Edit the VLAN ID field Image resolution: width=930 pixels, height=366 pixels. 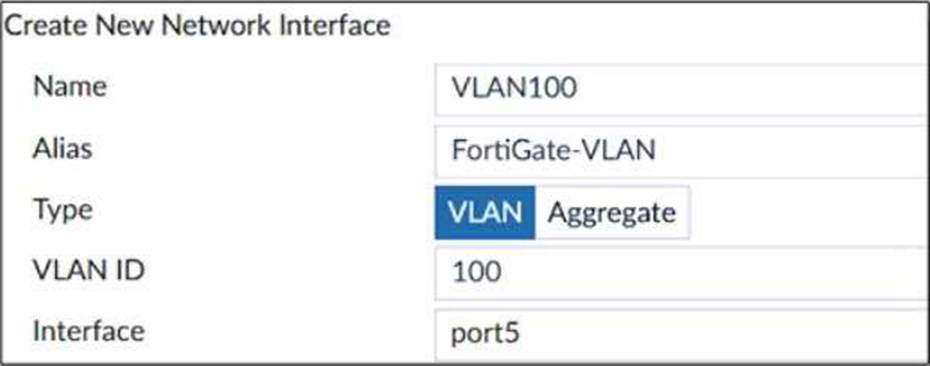682,273
